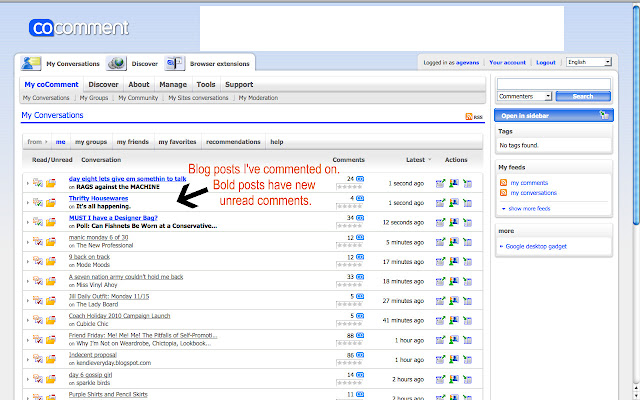Click RSS icon next to my conversations feed
The height and width of the screenshot is (400, 640).
[x=503, y=192]
